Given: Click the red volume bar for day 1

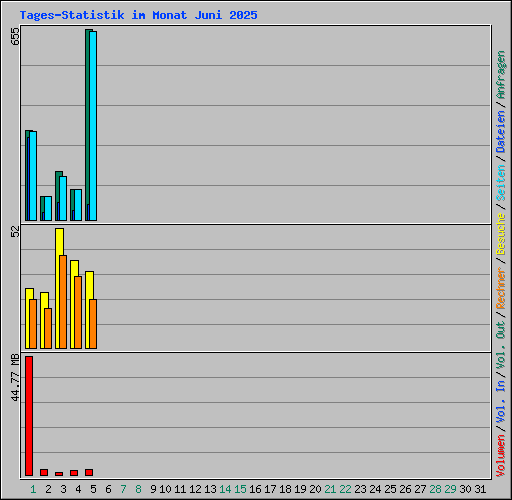Looking at the screenshot, I should [x=29, y=416].
